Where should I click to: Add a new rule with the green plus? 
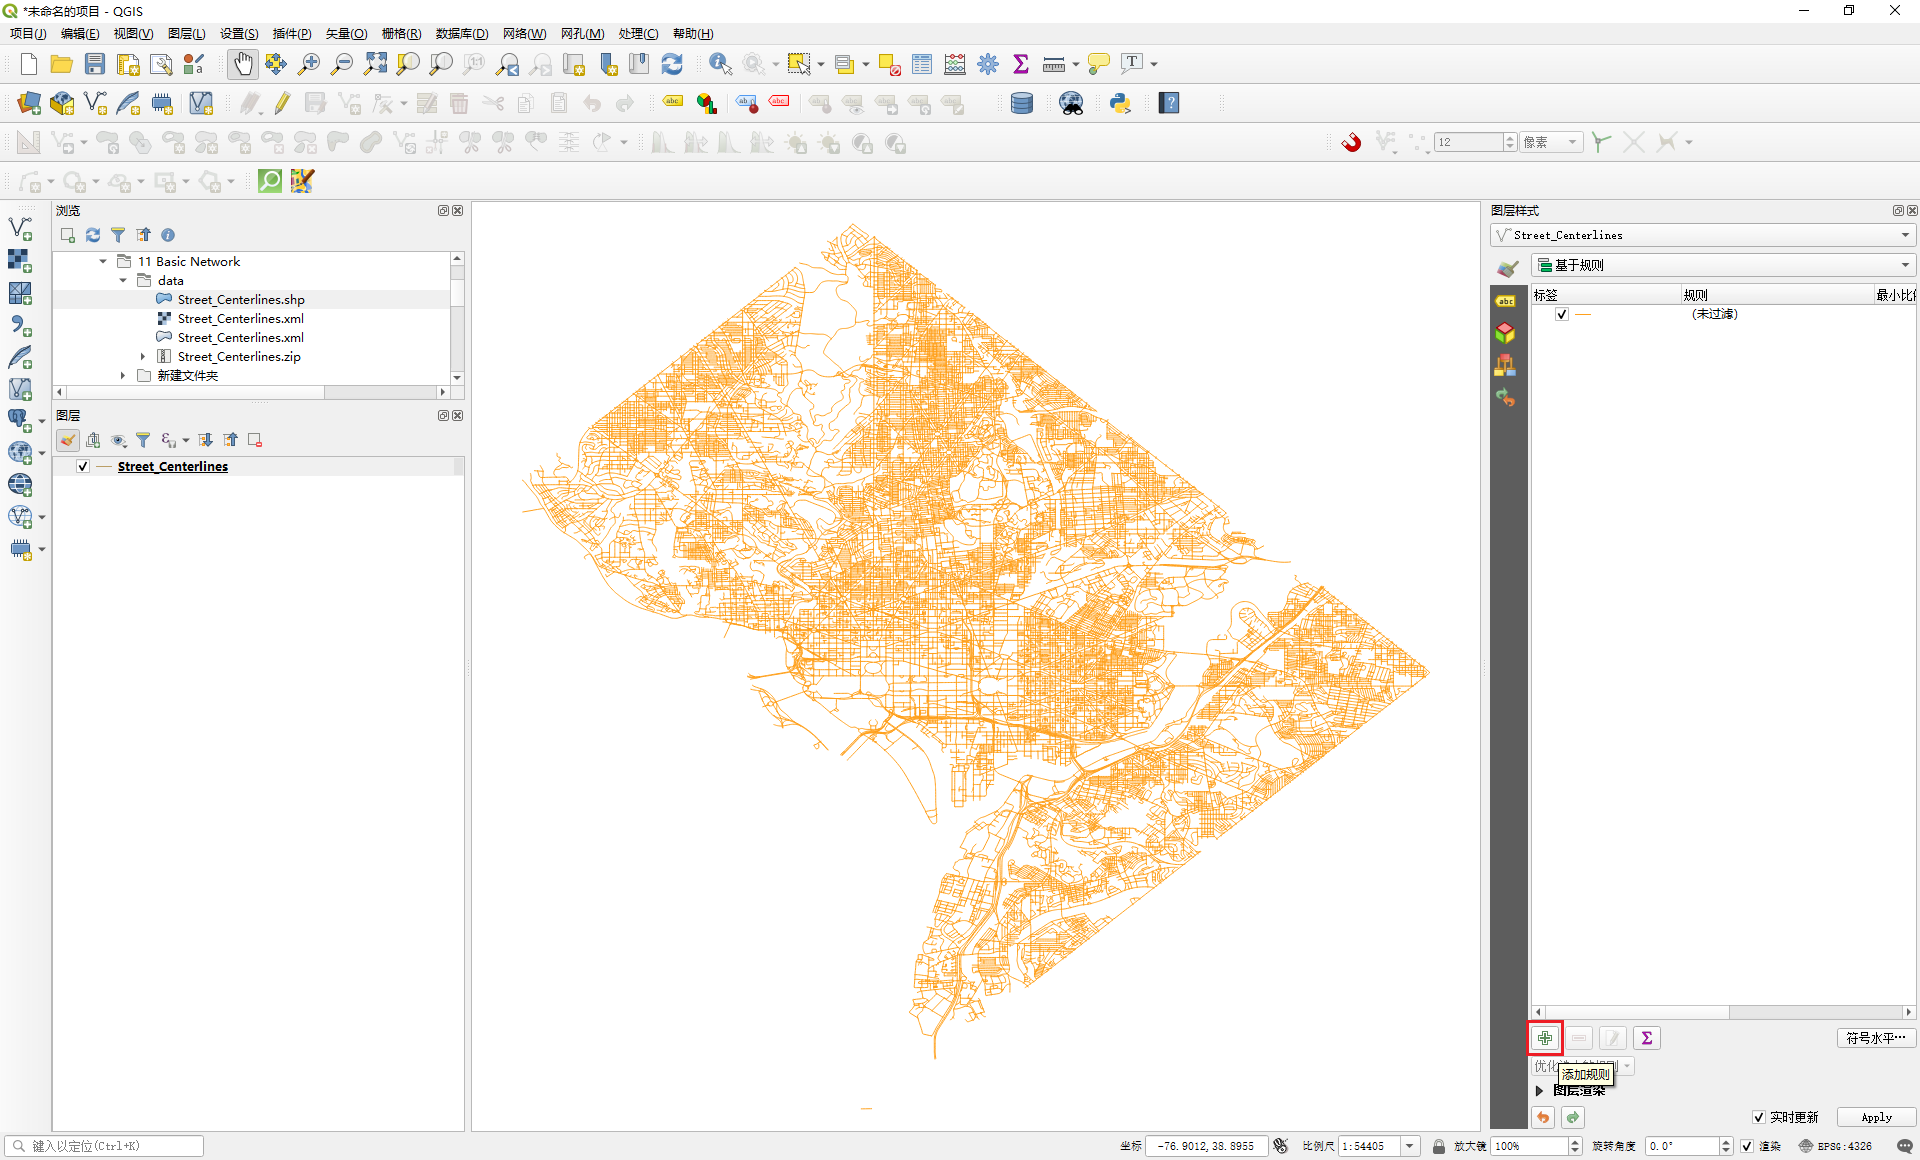(1544, 1038)
